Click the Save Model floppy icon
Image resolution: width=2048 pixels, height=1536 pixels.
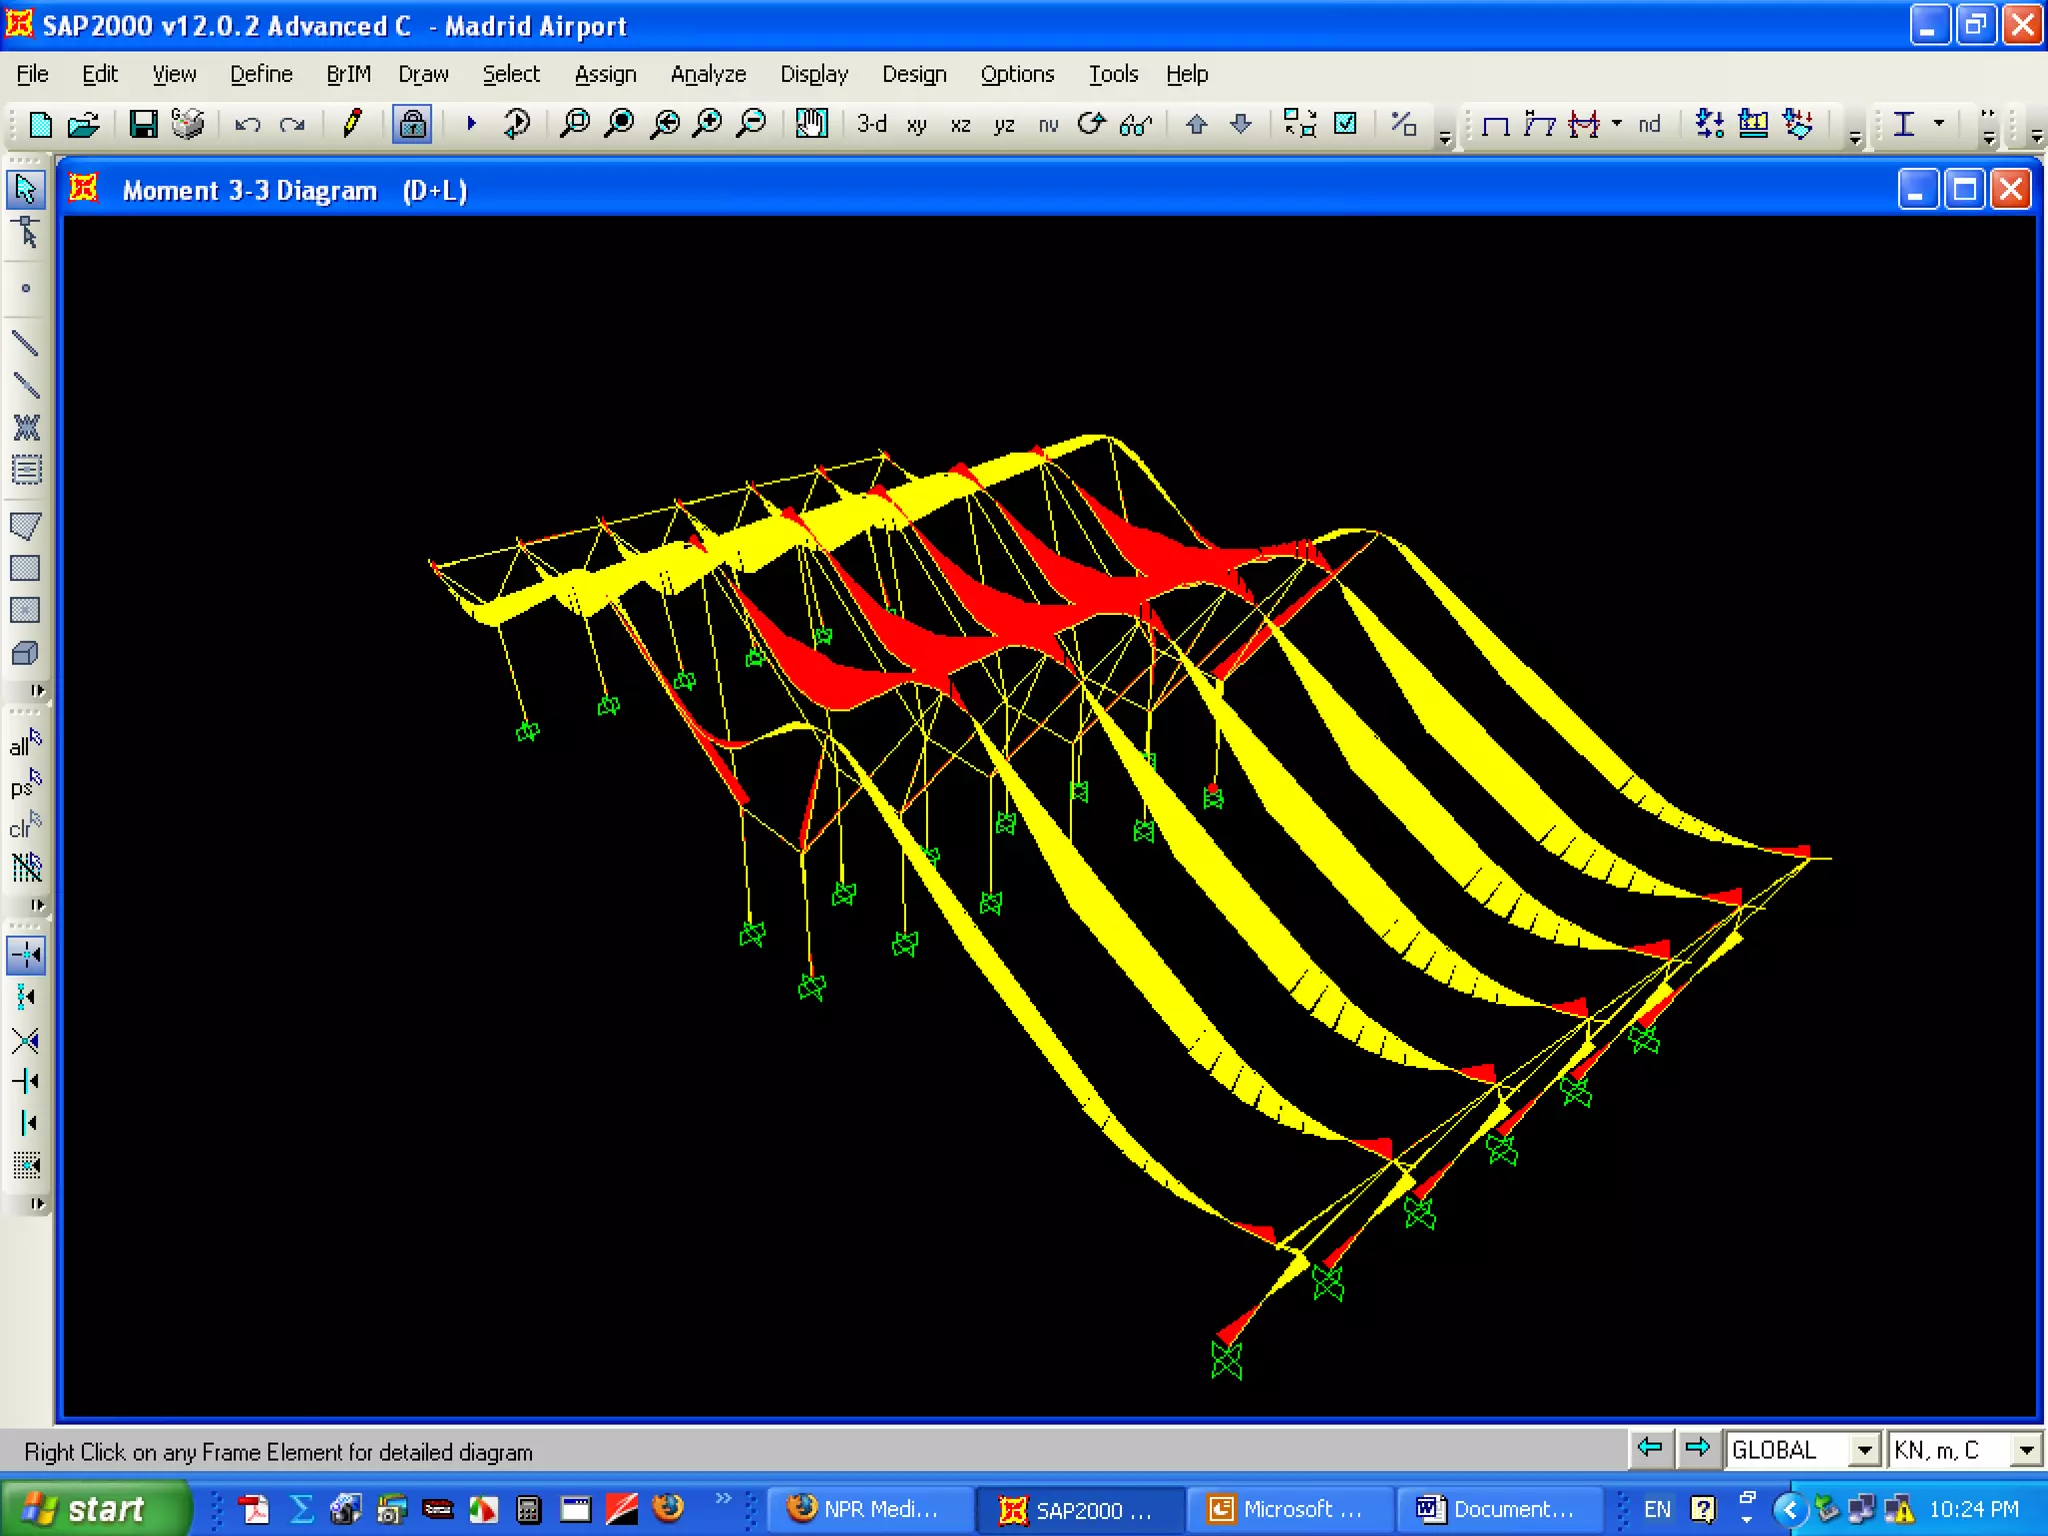143,124
